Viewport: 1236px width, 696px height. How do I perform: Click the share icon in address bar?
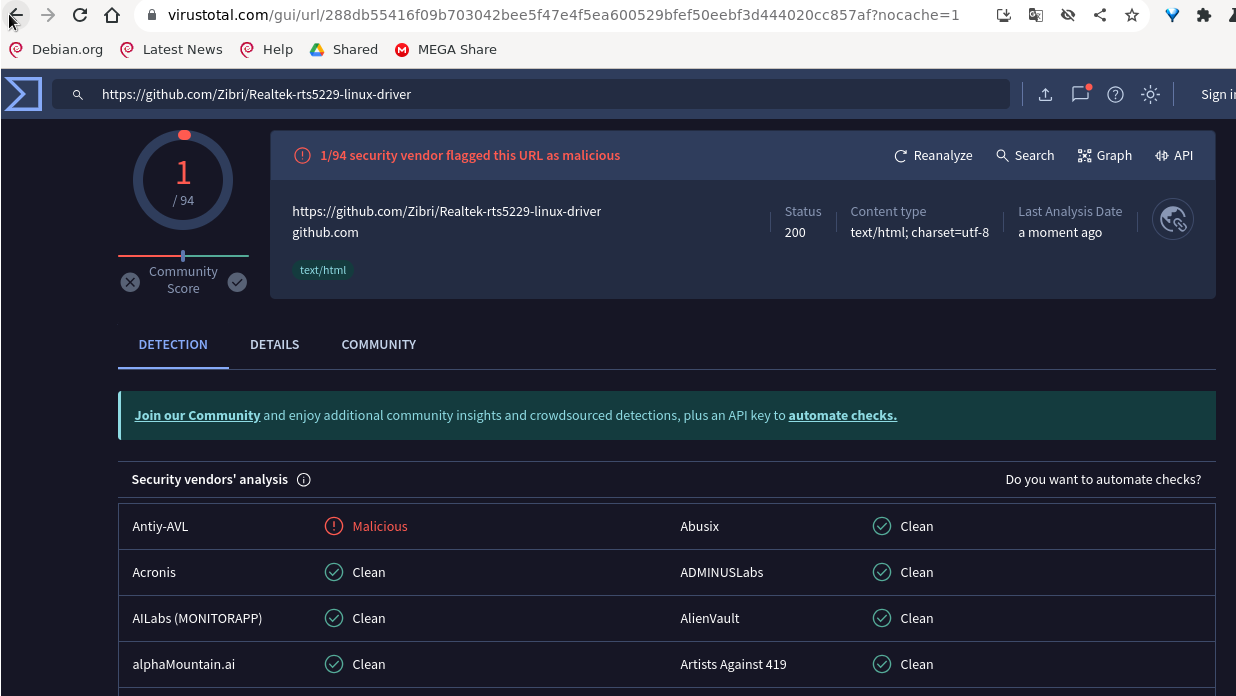[x=1100, y=15]
